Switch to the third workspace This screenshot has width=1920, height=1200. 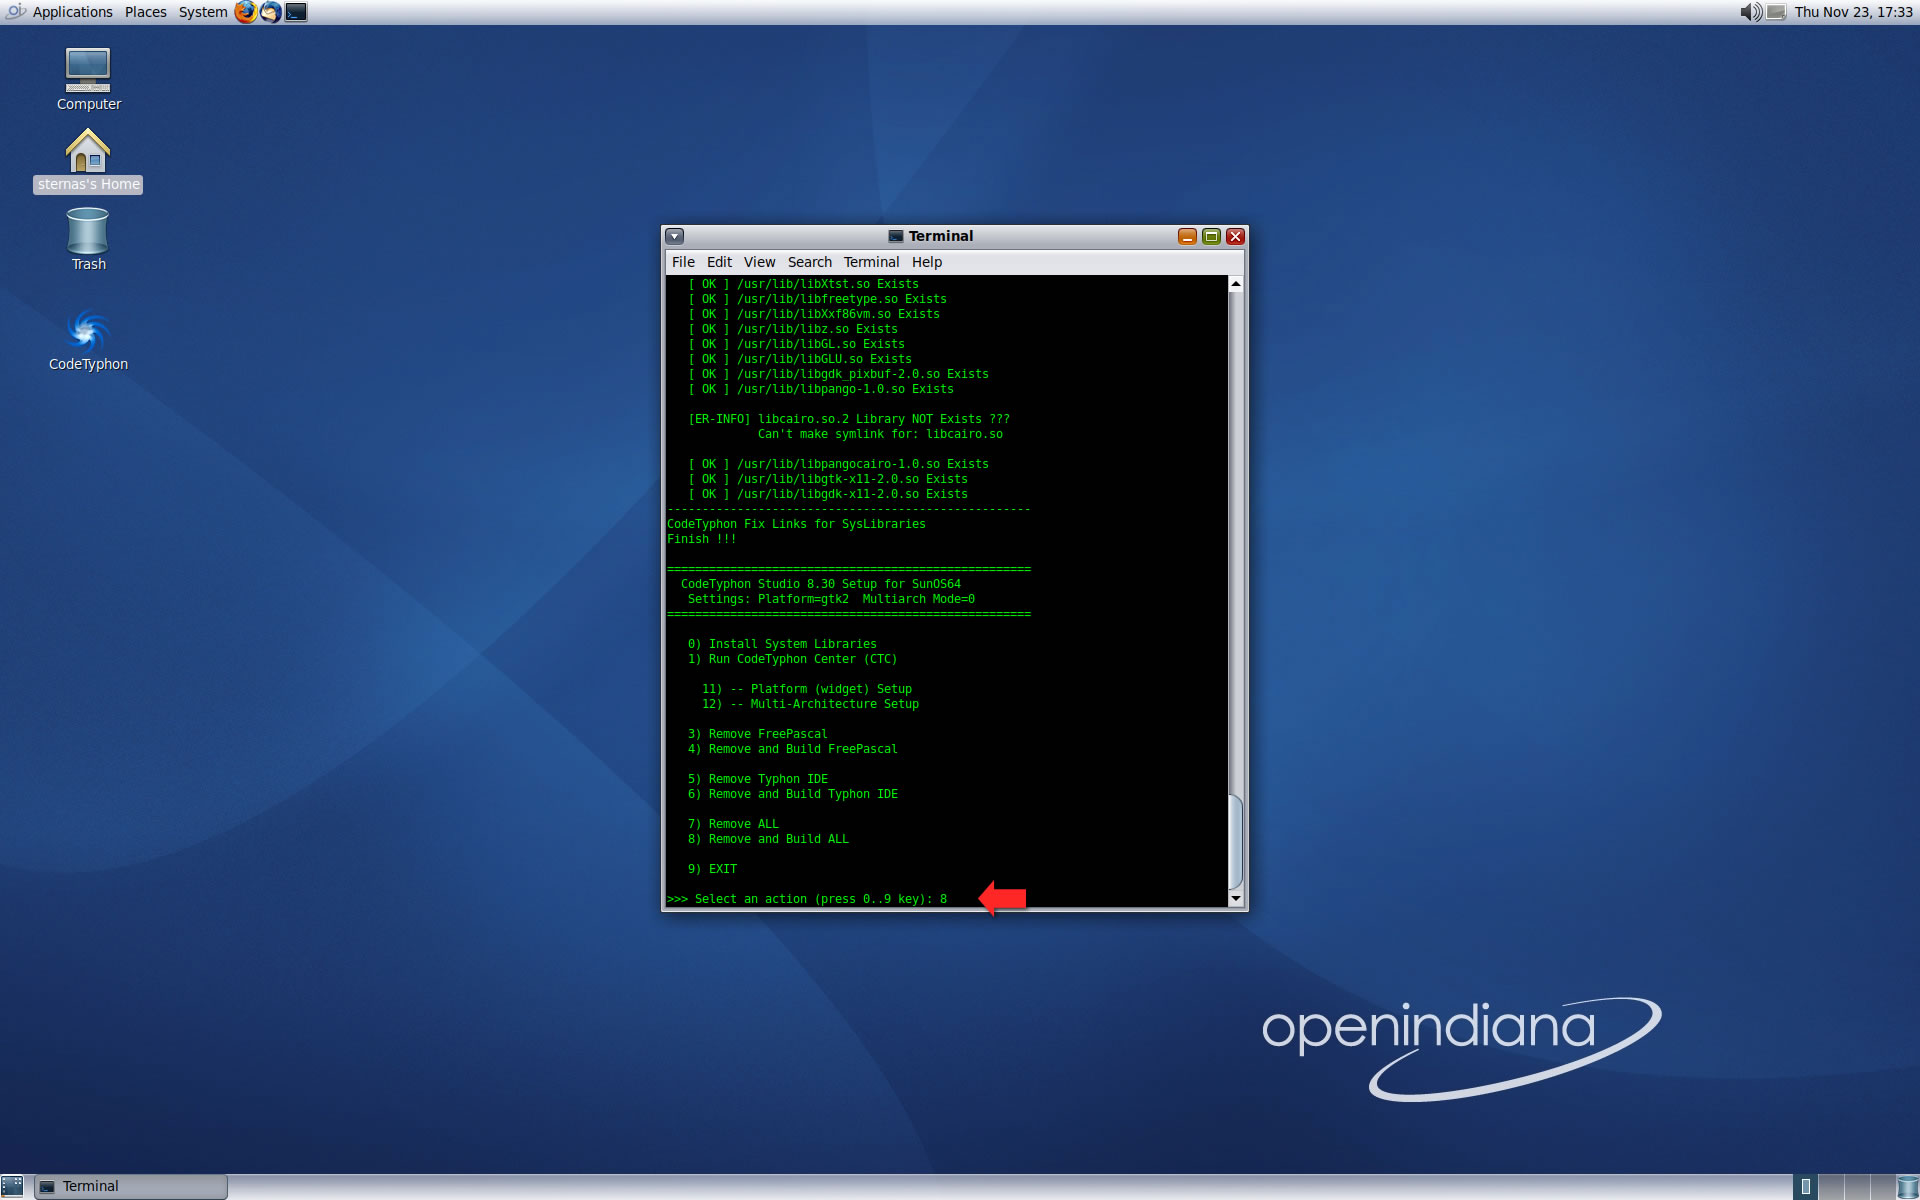tap(1858, 1187)
